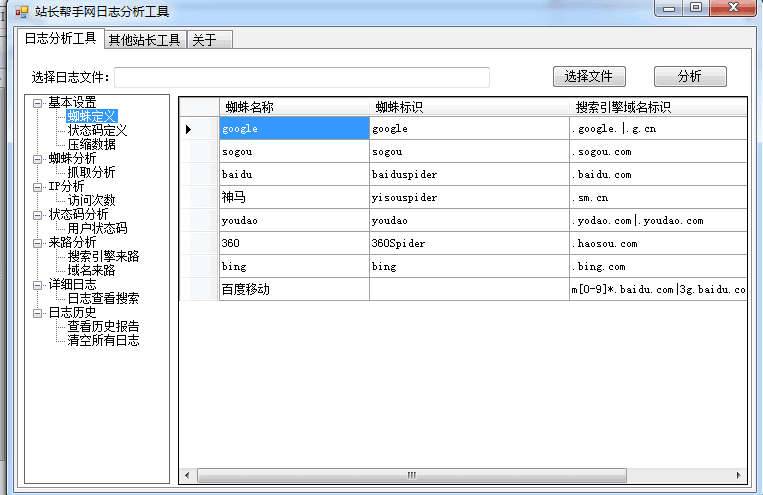Click the log file path input field
Viewport: 763px width, 495px height.
(301, 78)
